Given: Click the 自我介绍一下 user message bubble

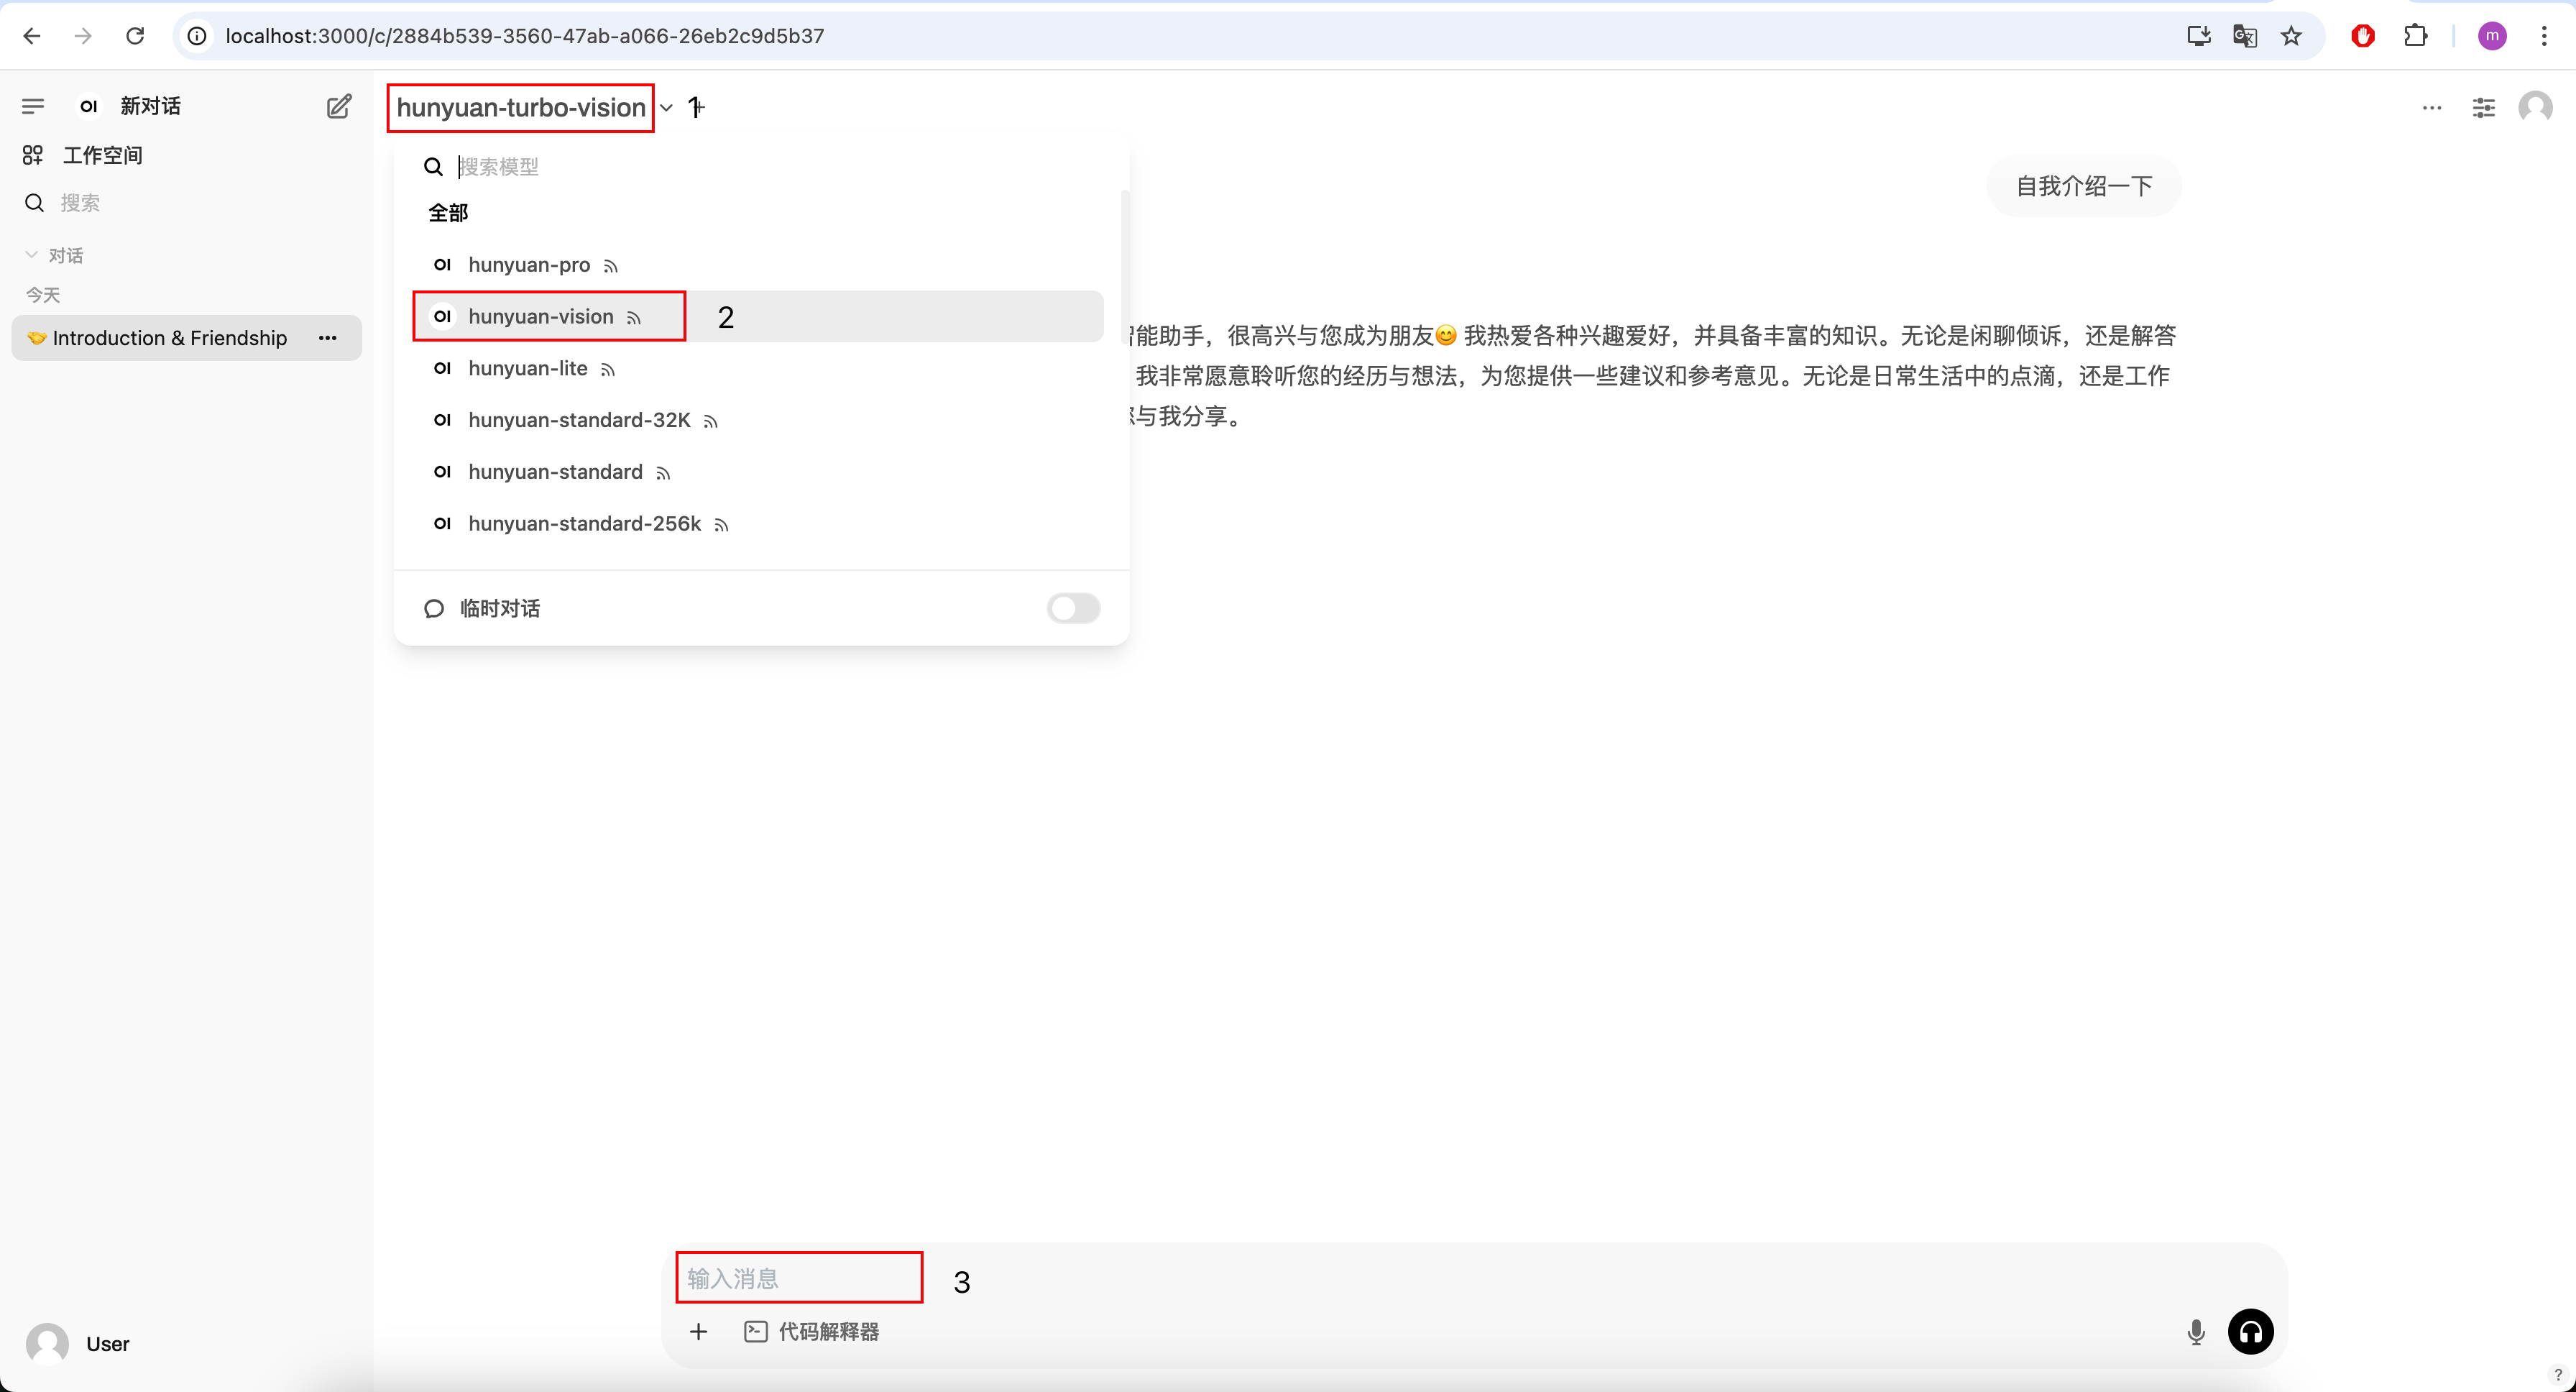Looking at the screenshot, I should 2084,186.
